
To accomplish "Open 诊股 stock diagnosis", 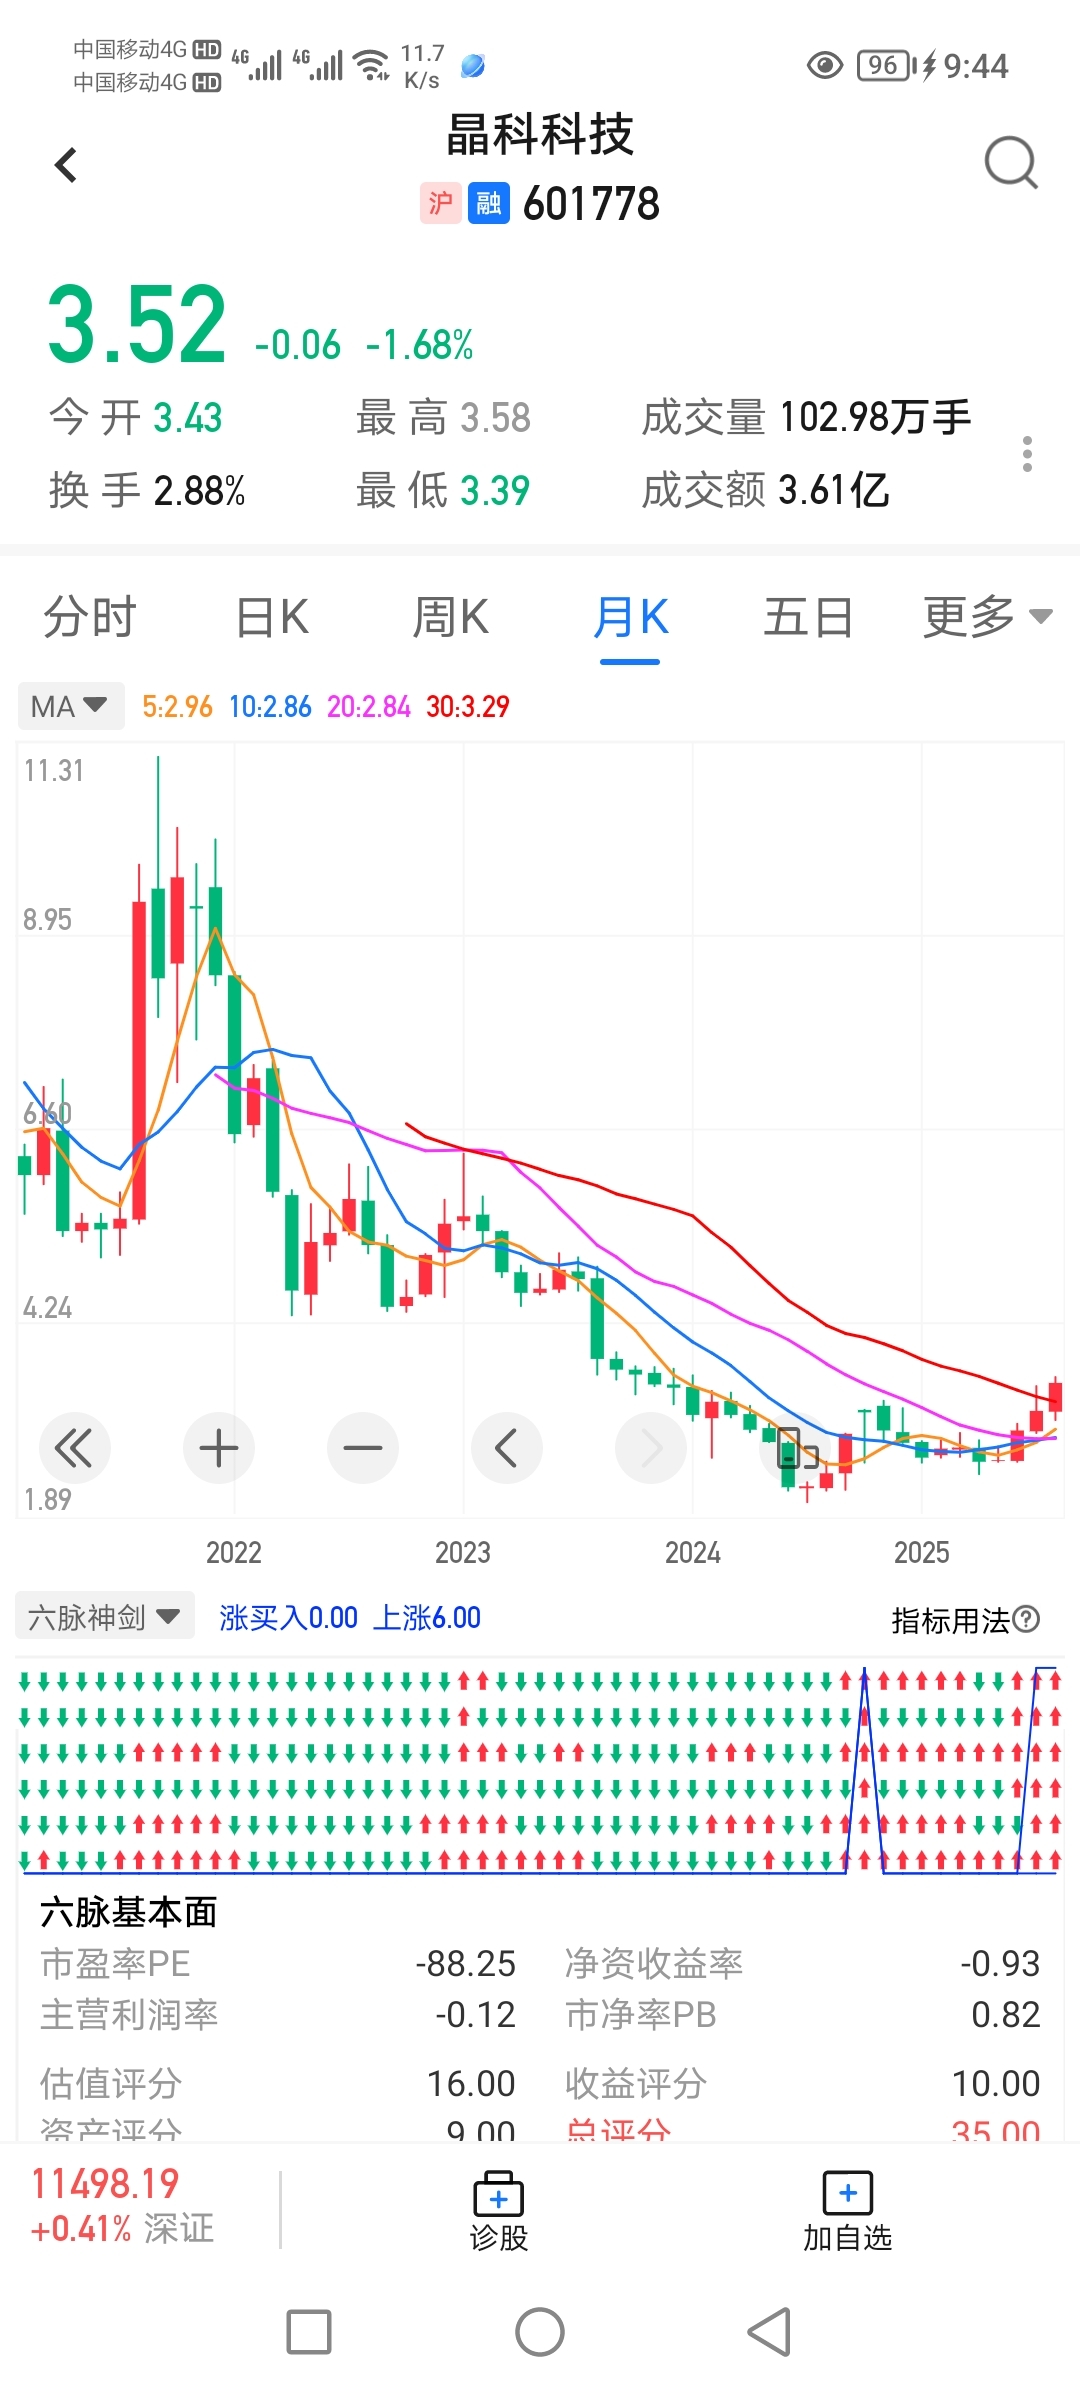I will click(x=499, y=2211).
